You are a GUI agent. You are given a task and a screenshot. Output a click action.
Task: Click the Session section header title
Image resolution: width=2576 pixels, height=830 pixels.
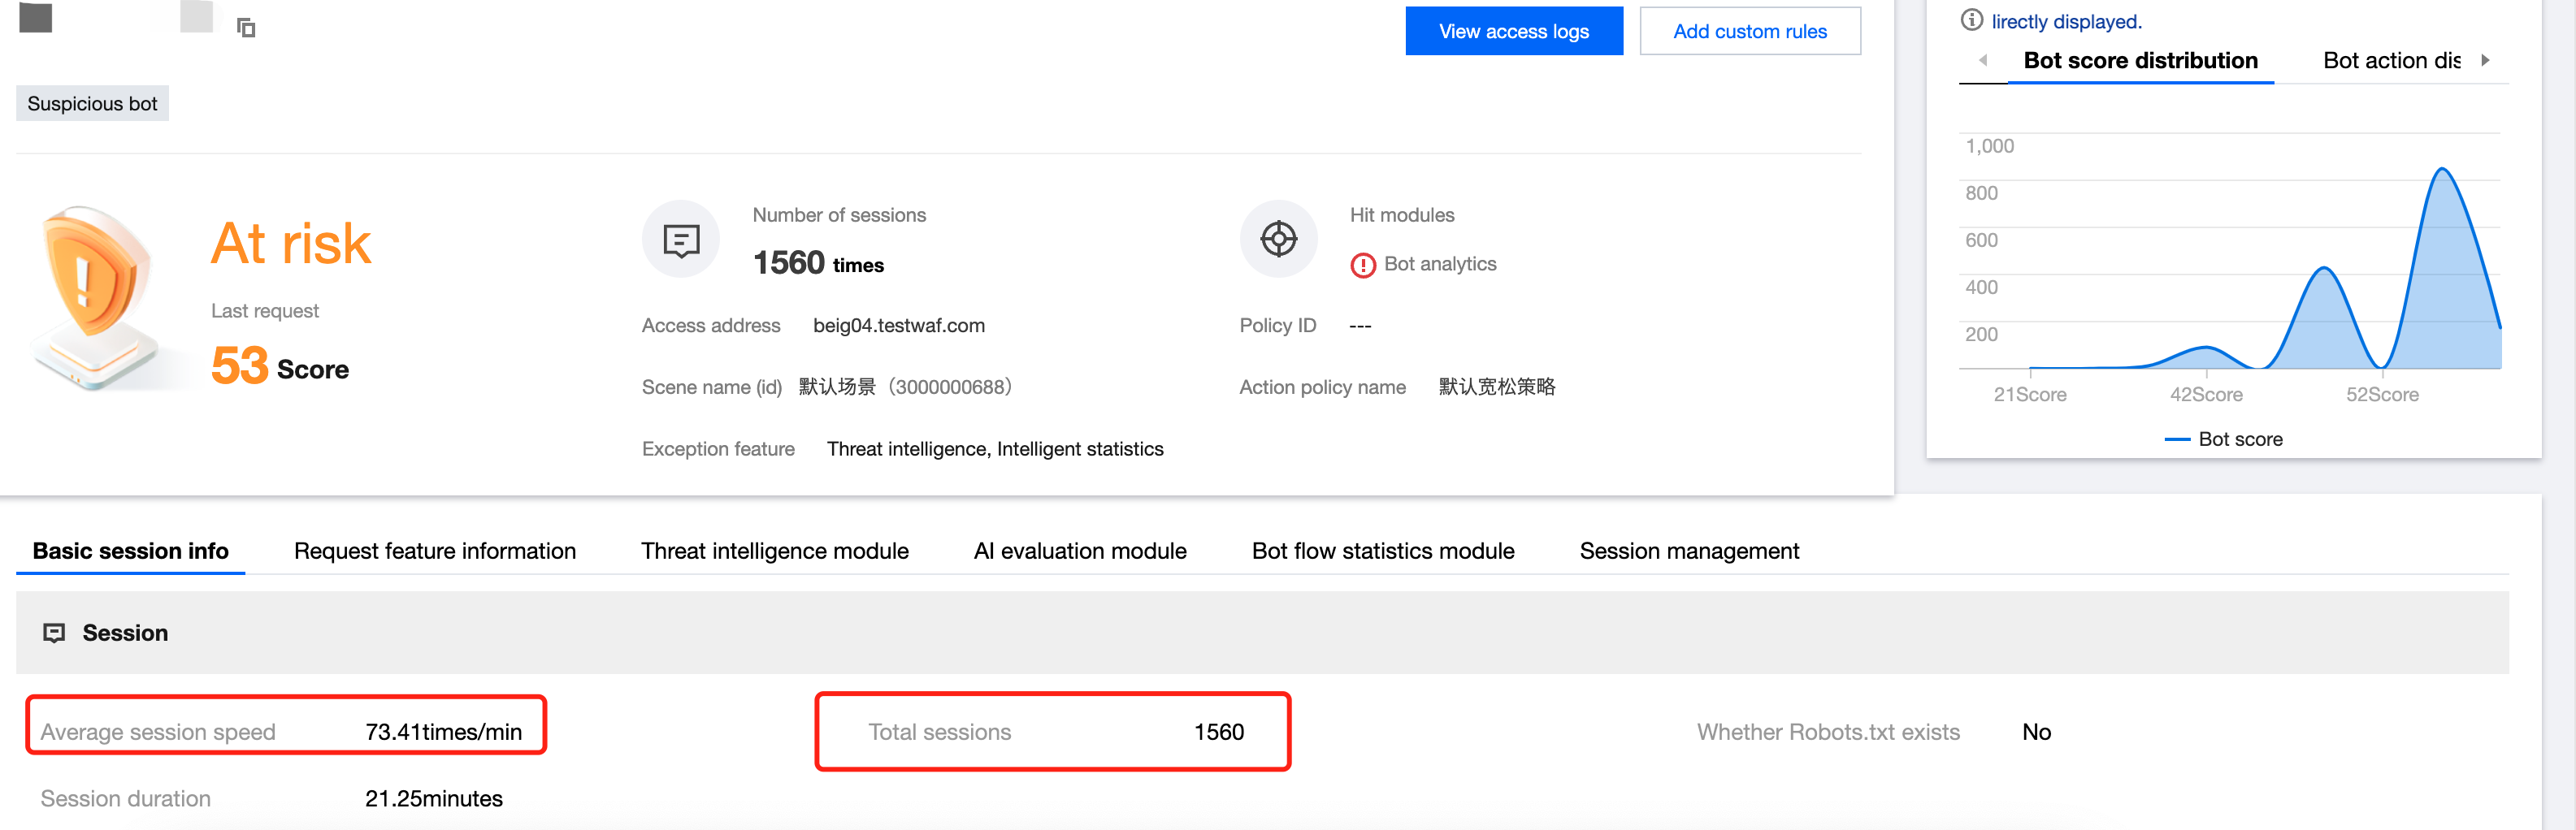point(125,633)
